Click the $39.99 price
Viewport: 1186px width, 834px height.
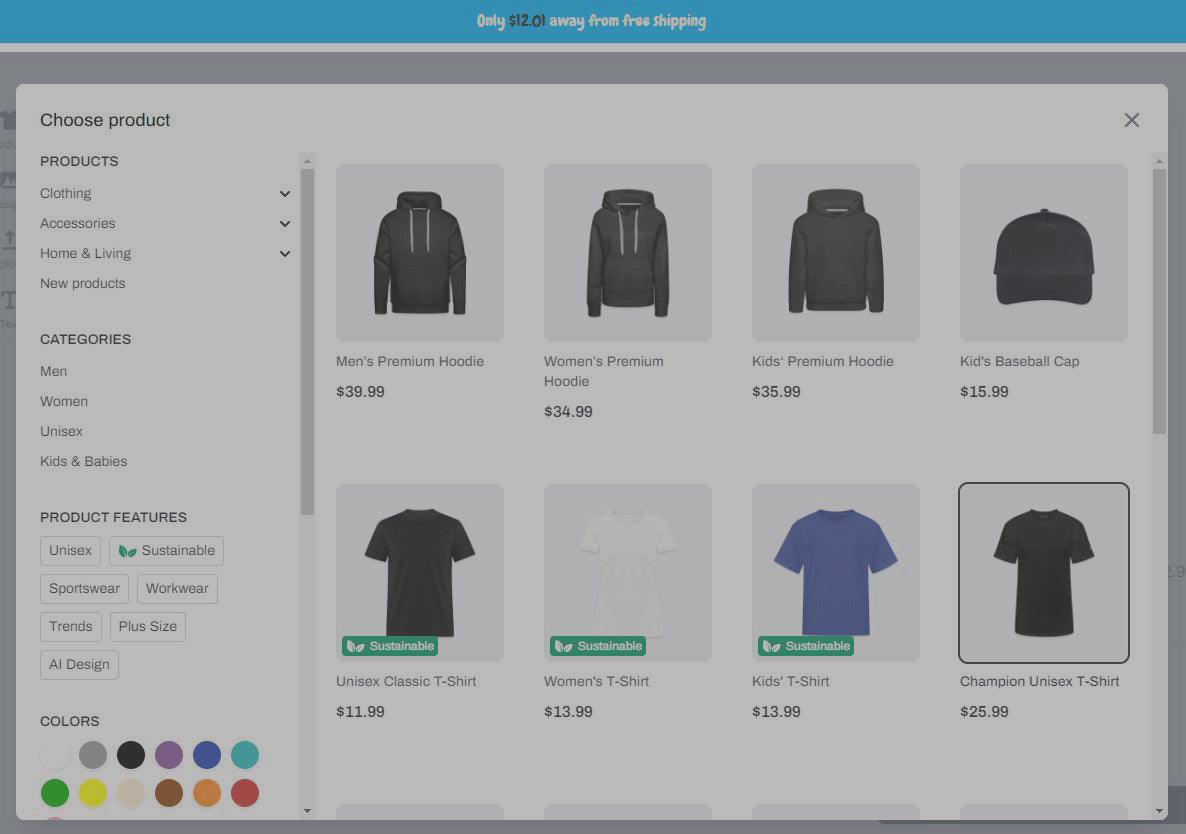[x=360, y=392]
